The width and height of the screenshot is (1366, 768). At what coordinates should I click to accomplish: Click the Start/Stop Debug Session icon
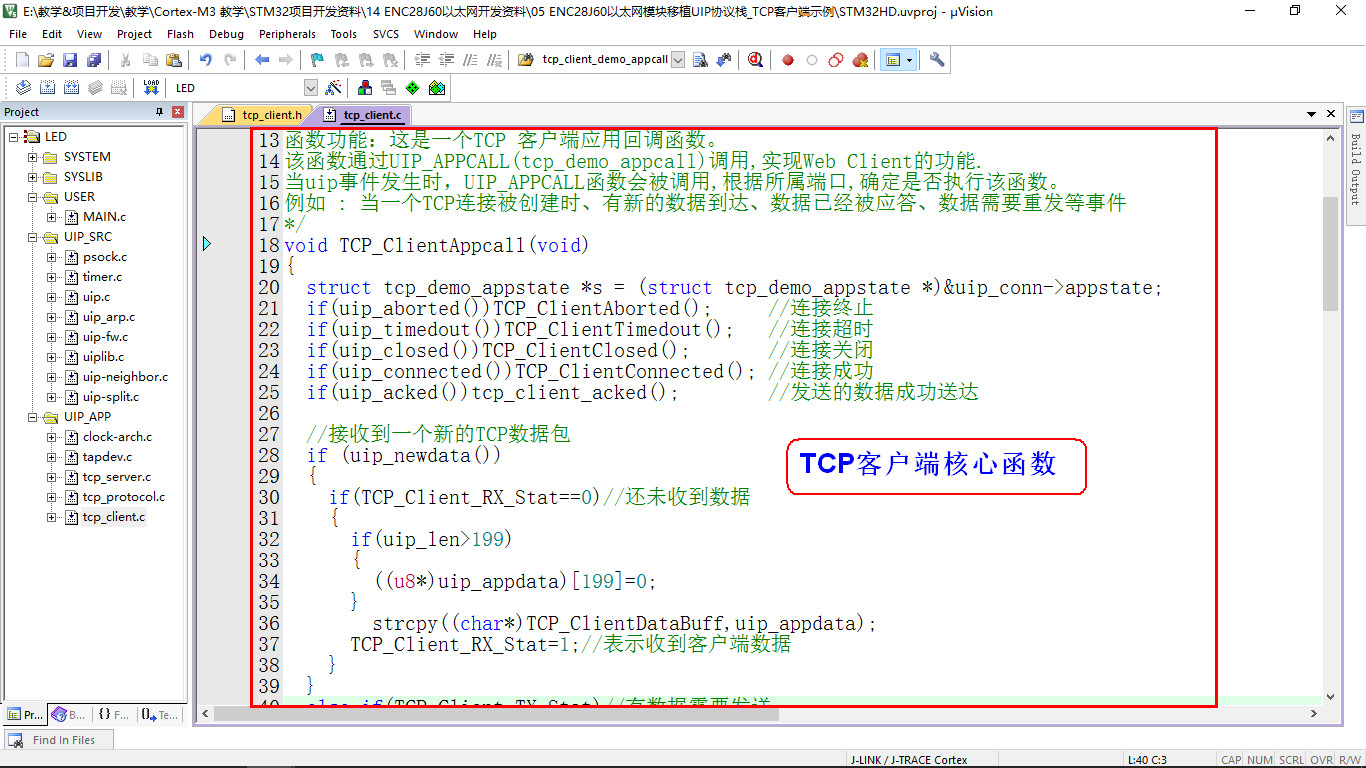point(755,60)
